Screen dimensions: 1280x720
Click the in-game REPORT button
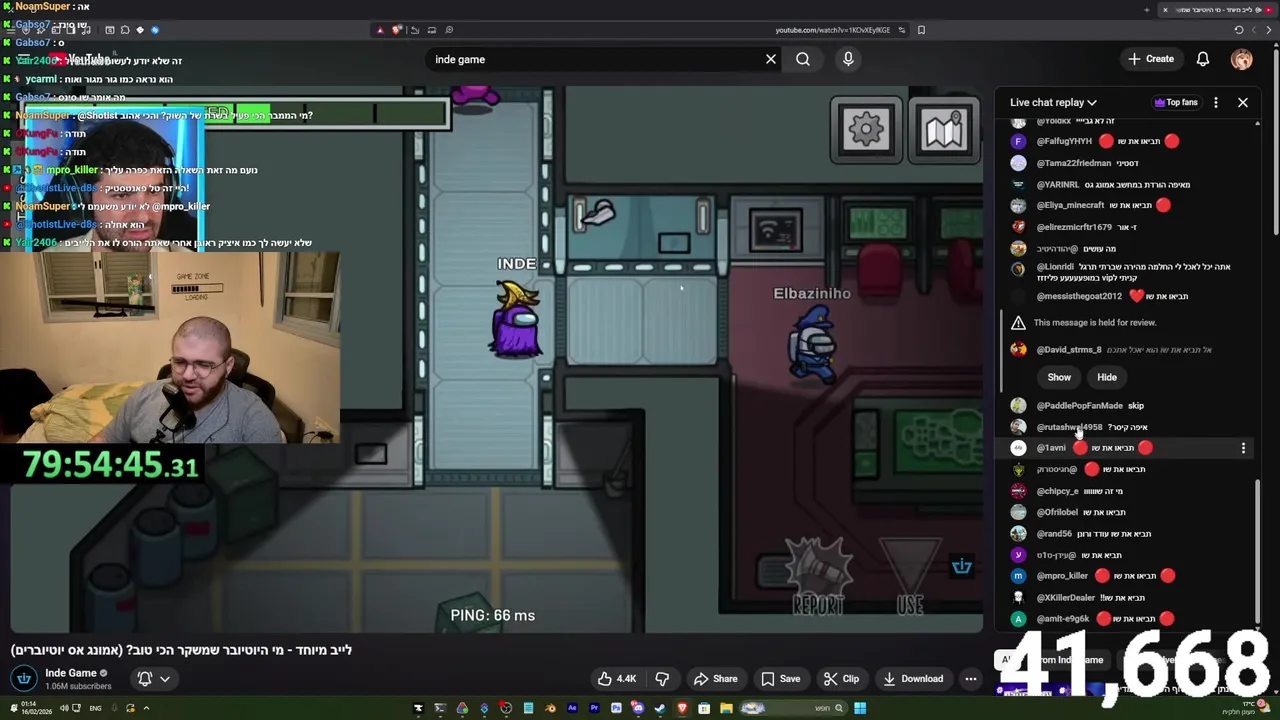[819, 577]
